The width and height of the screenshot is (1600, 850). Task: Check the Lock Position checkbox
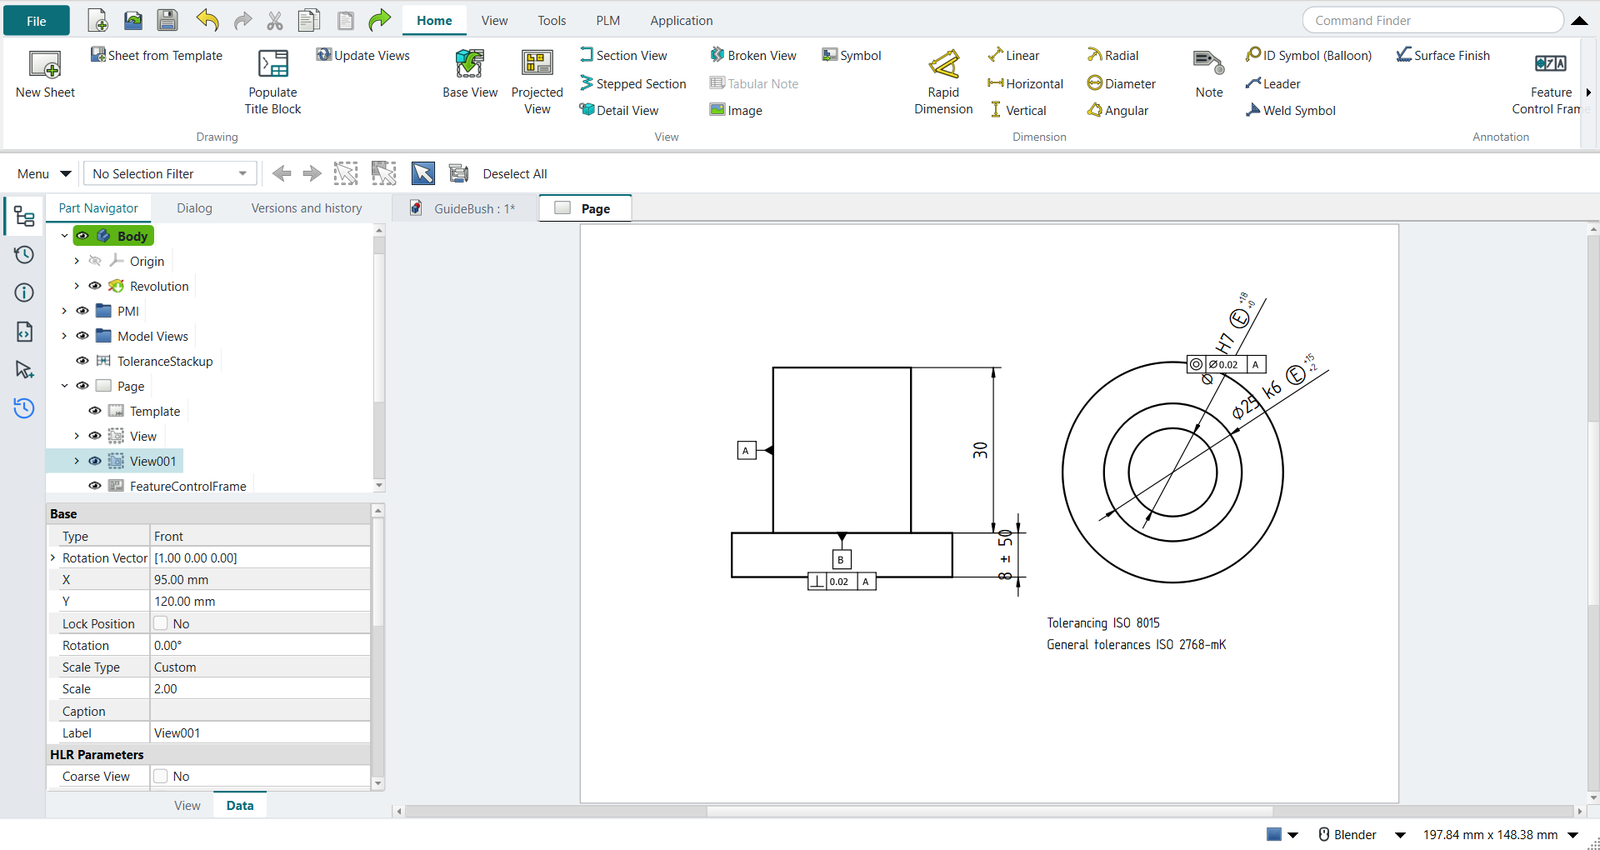[160, 623]
